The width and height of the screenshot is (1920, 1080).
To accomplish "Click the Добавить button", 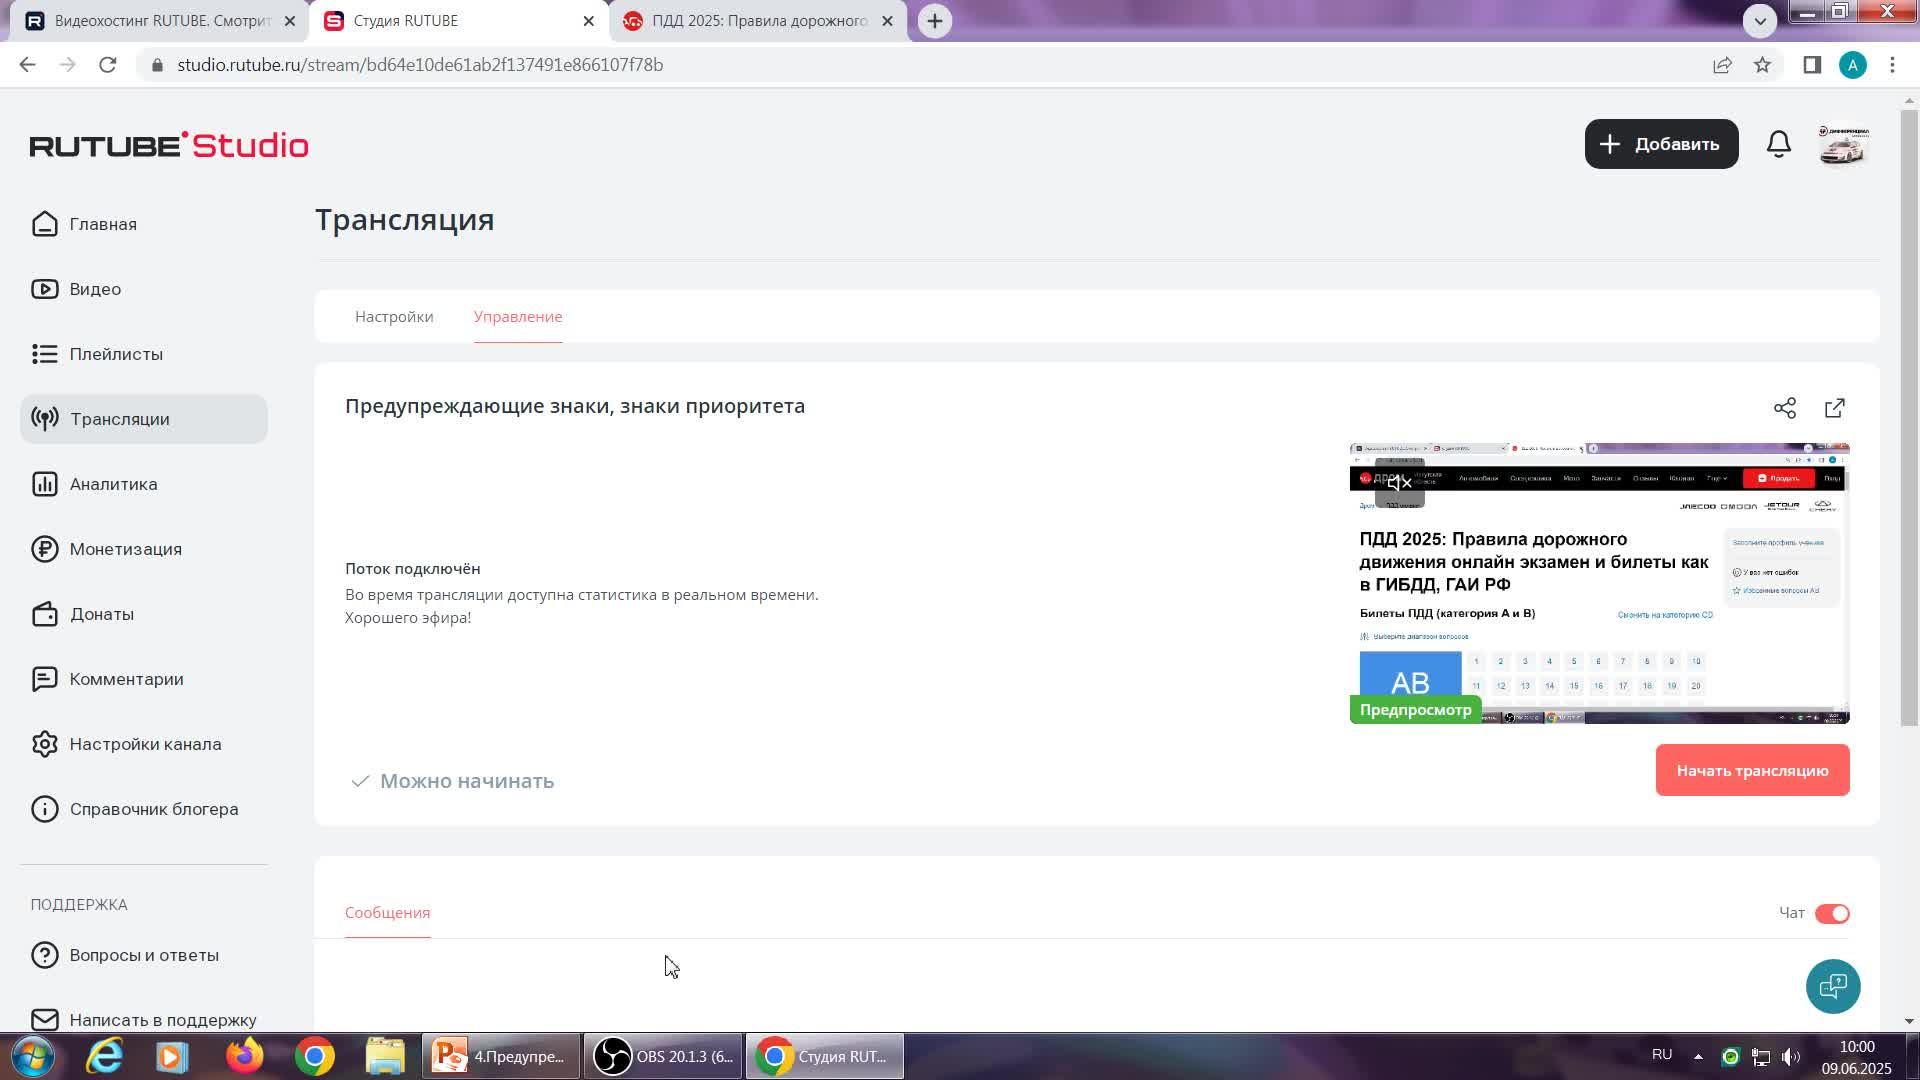I will click(x=1661, y=144).
